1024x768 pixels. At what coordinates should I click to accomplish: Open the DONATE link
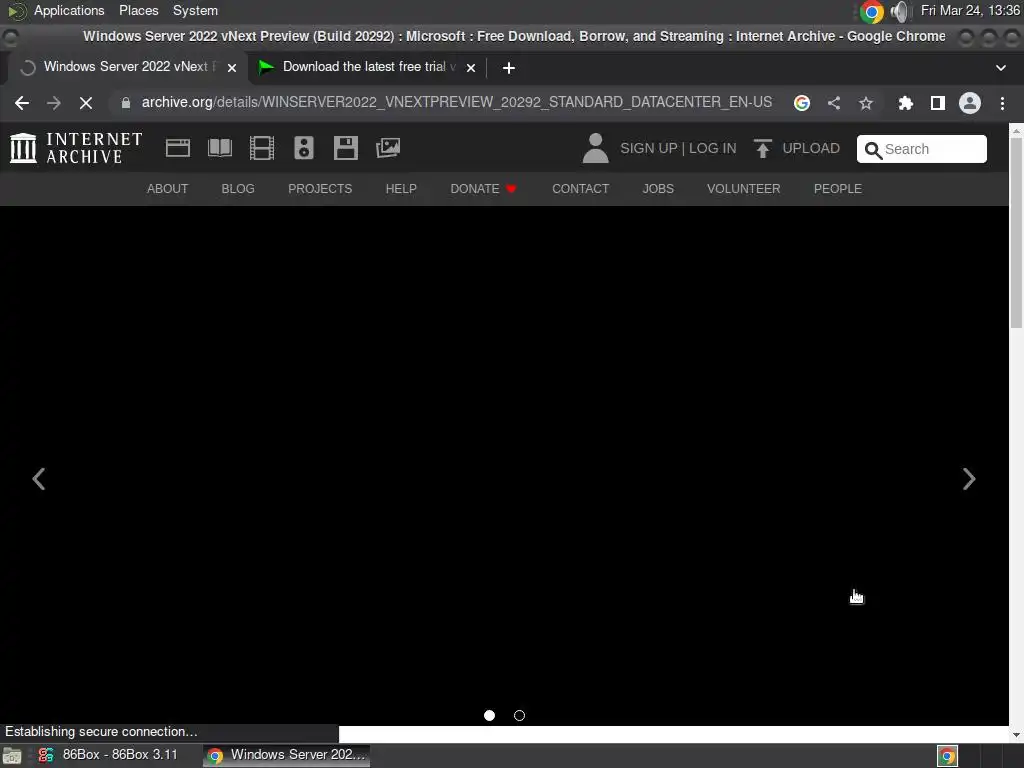coord(483,189)
